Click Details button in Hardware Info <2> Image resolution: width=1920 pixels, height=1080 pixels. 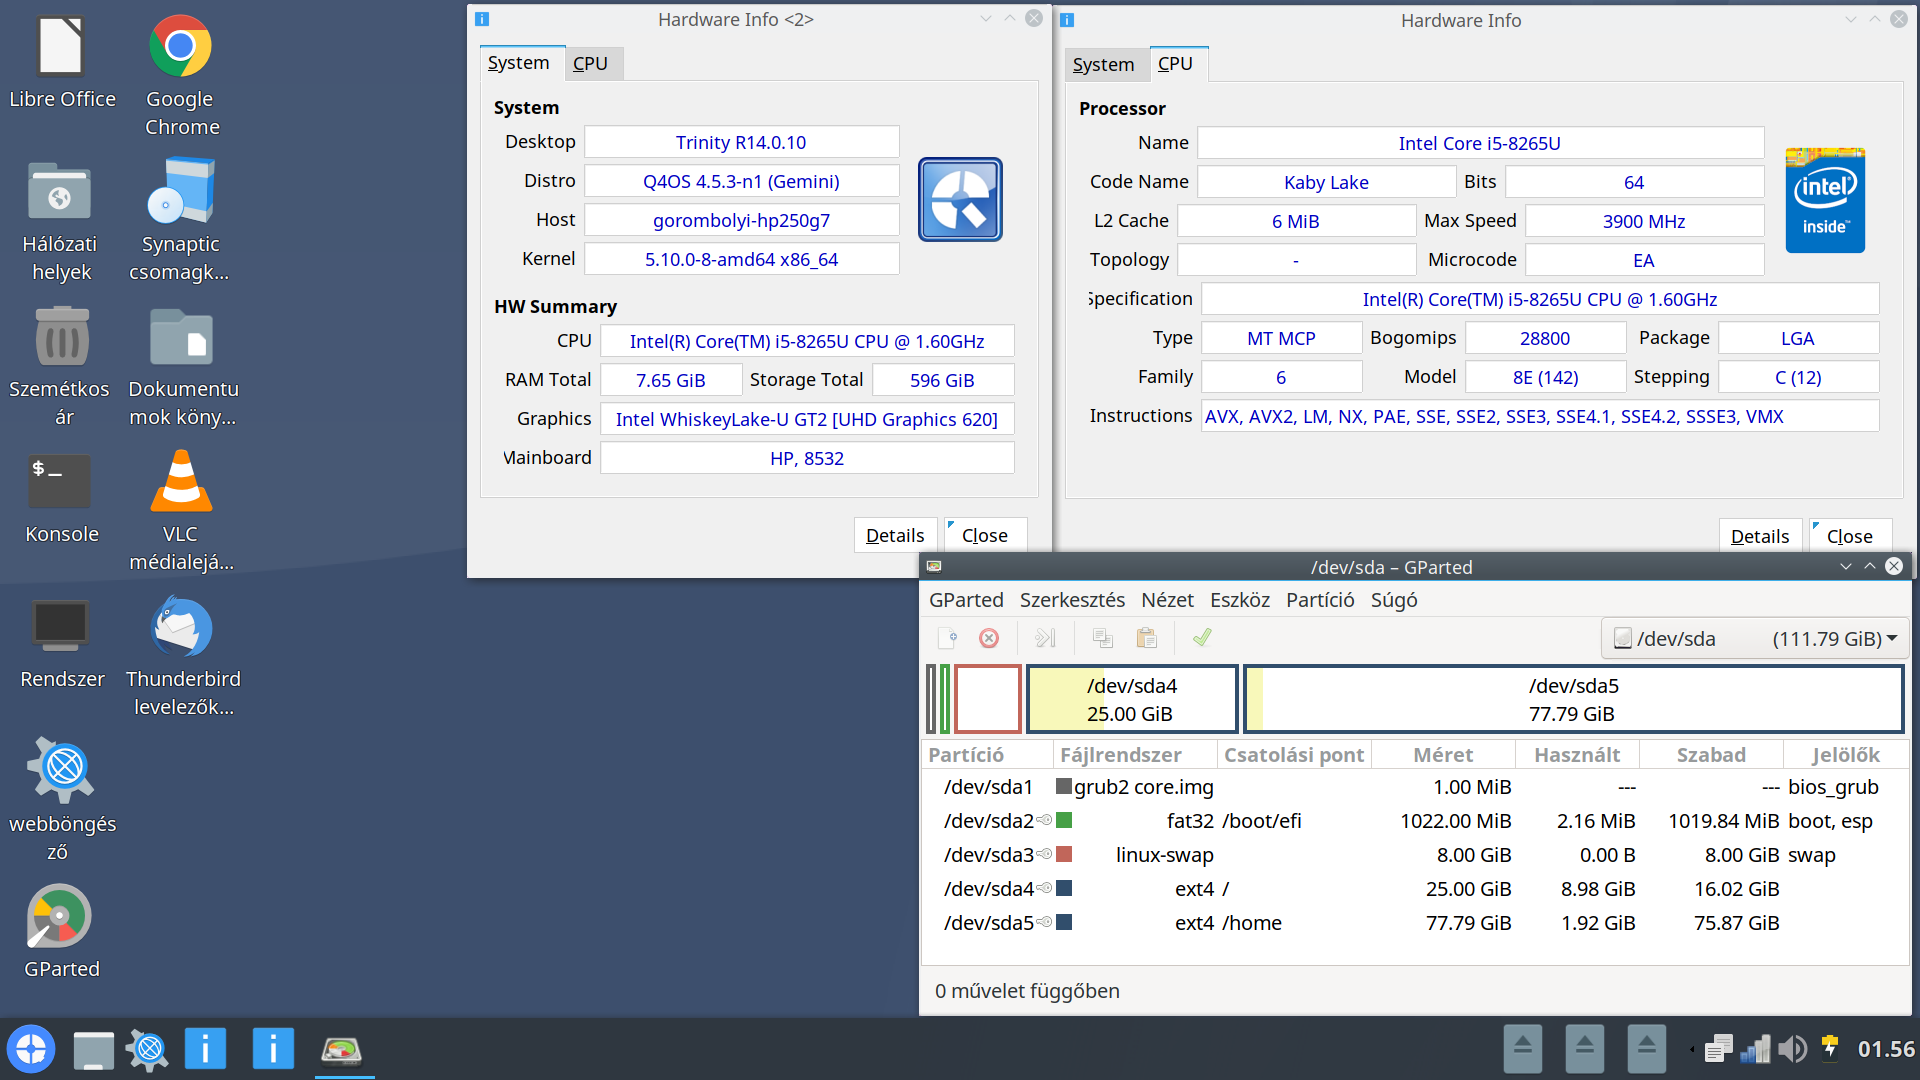click(x=895, y=535)
